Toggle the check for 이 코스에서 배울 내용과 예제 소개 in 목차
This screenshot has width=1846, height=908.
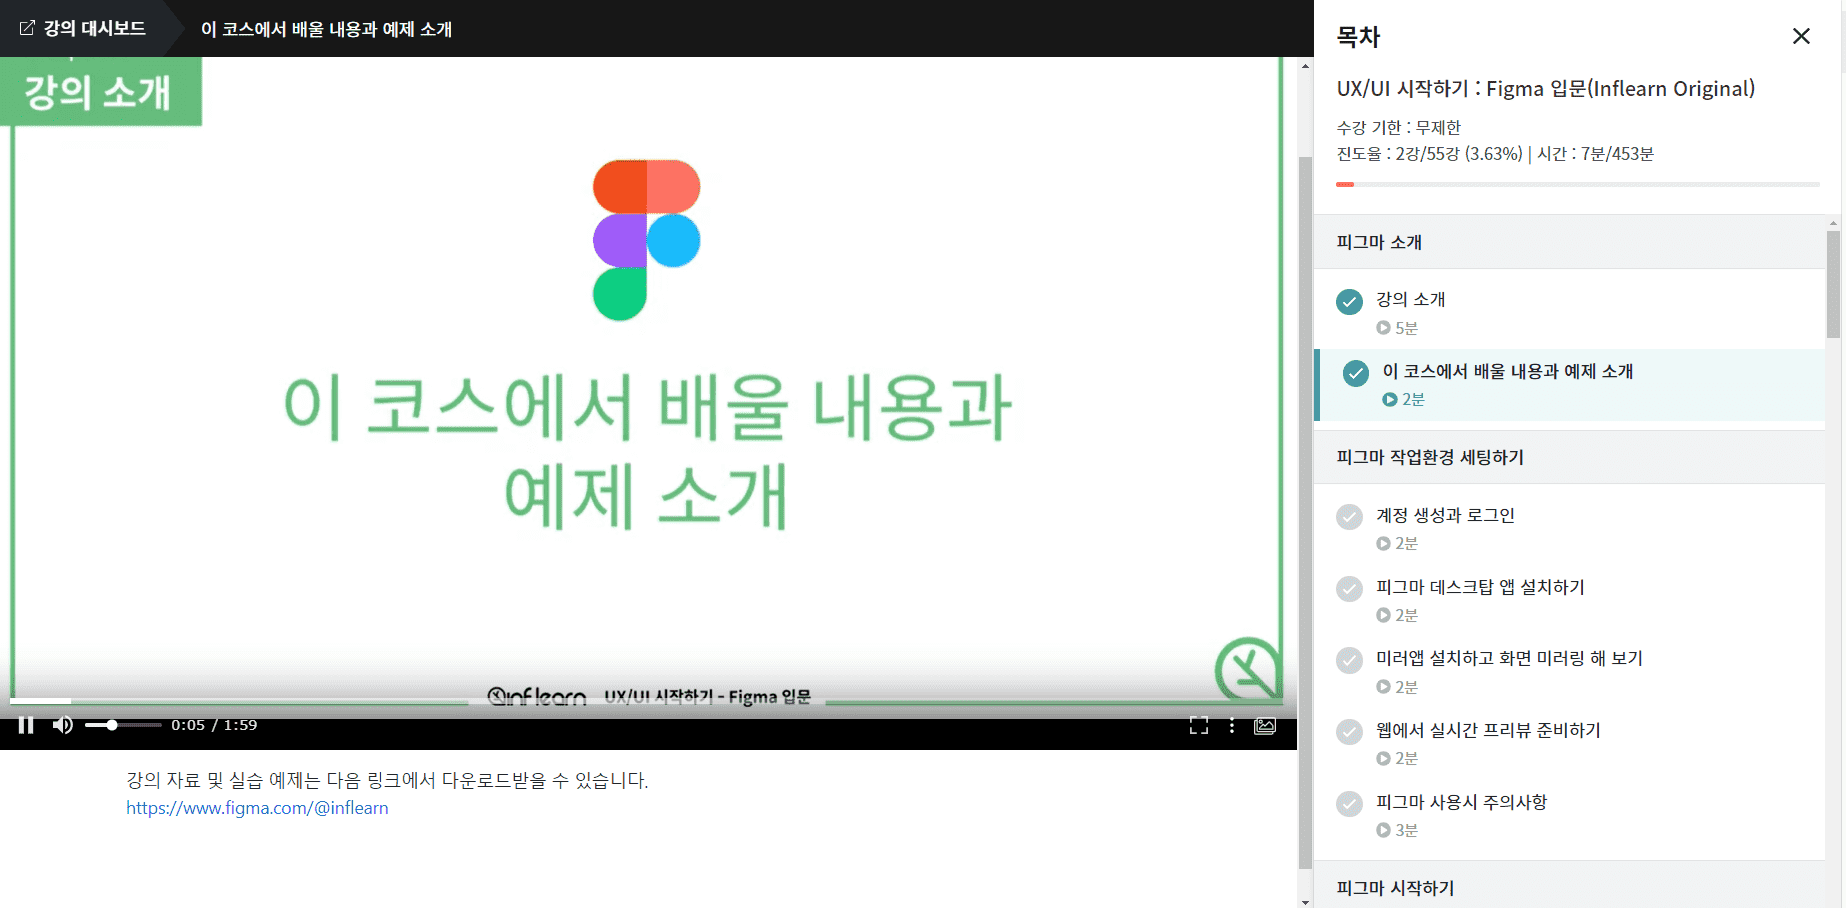[1356, 374]
